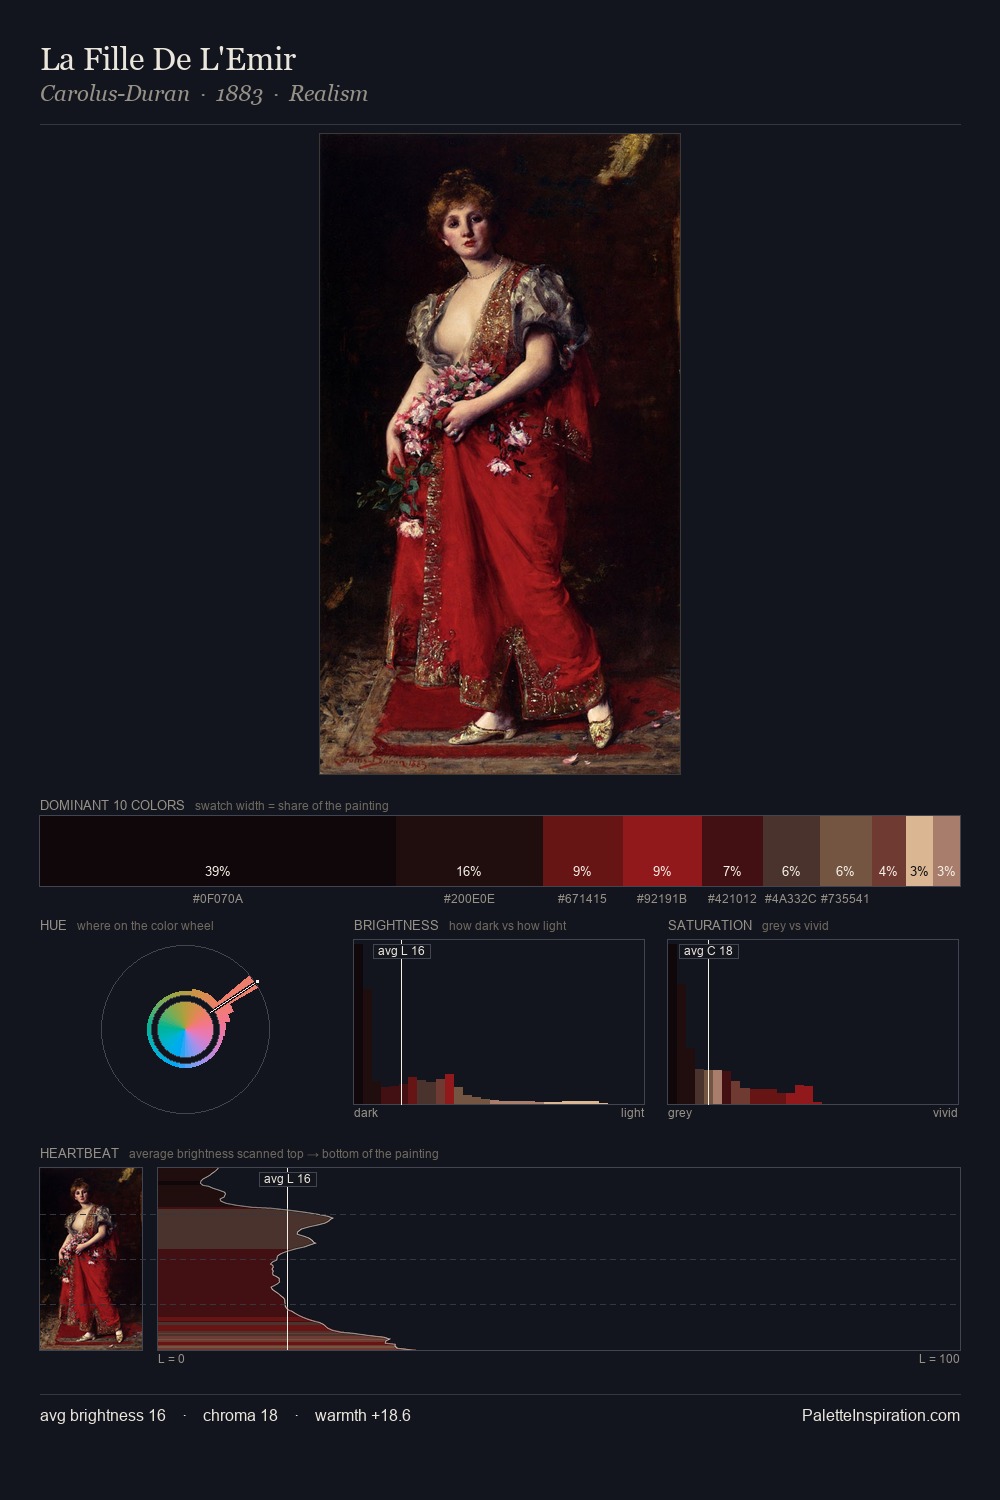The height and width of the screenshot is (1500, 1000).
Task: Click the 'dark' axis label under Brightness
Action: pos(366,1113)
